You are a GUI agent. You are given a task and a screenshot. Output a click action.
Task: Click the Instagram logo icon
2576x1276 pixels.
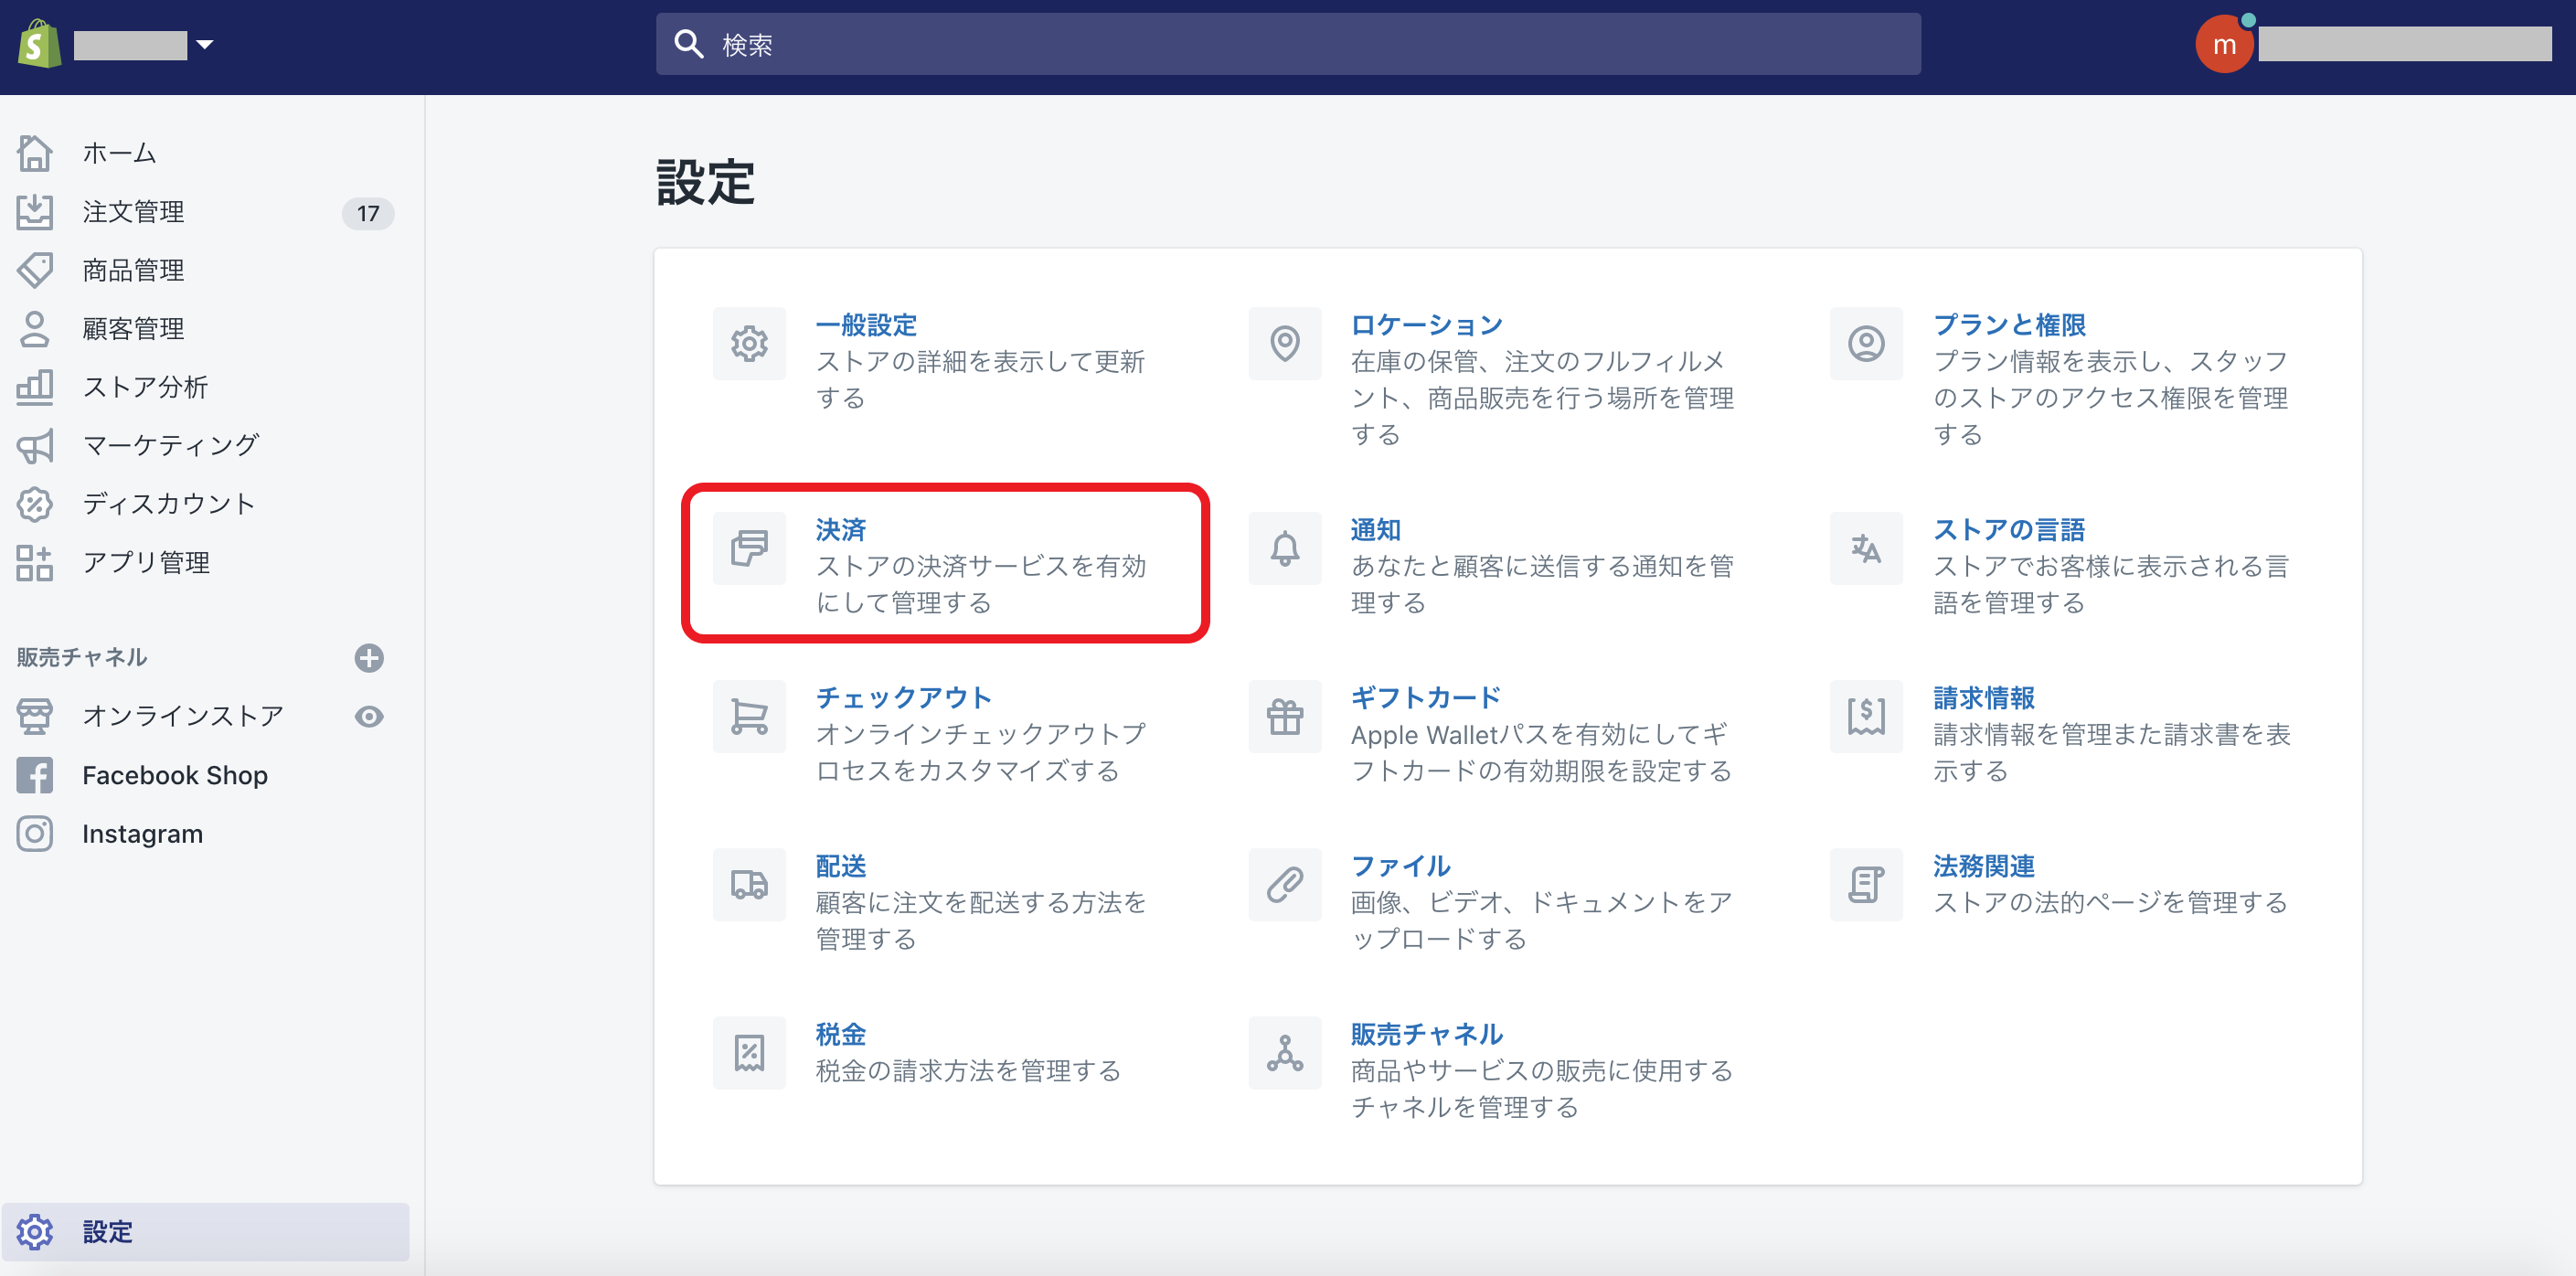point(35,833)
